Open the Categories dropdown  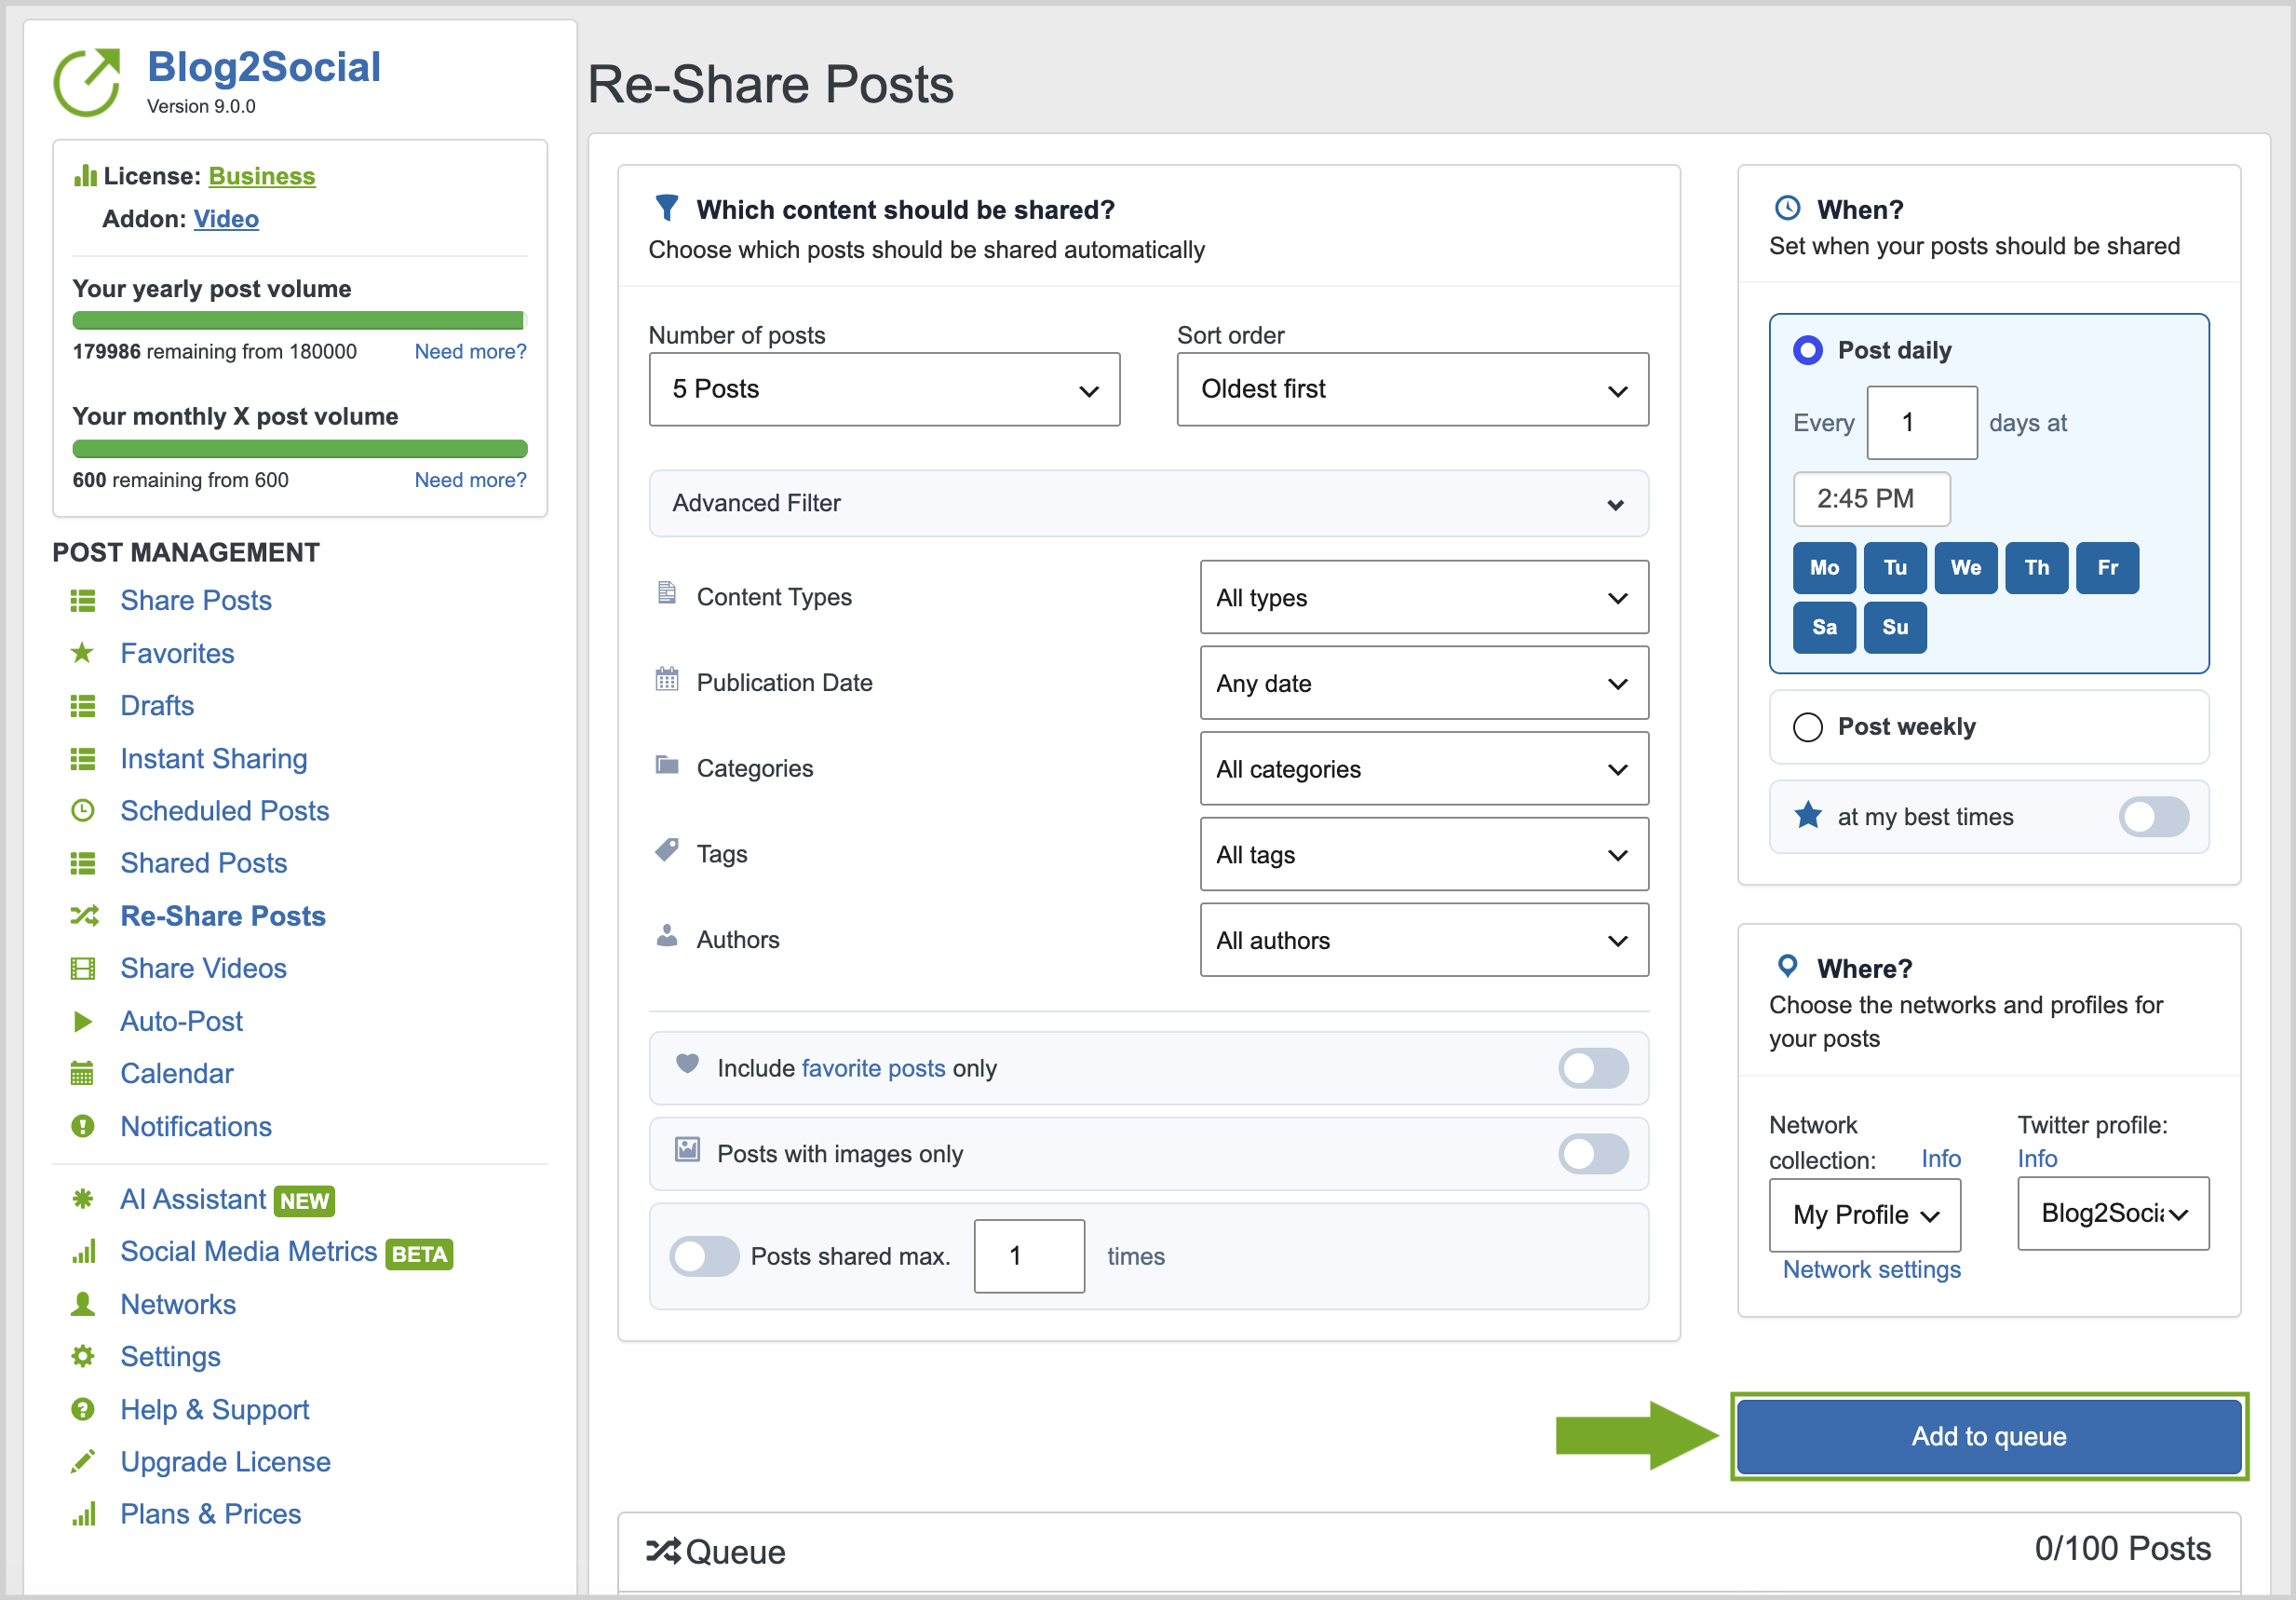[x=1424, y=769]
